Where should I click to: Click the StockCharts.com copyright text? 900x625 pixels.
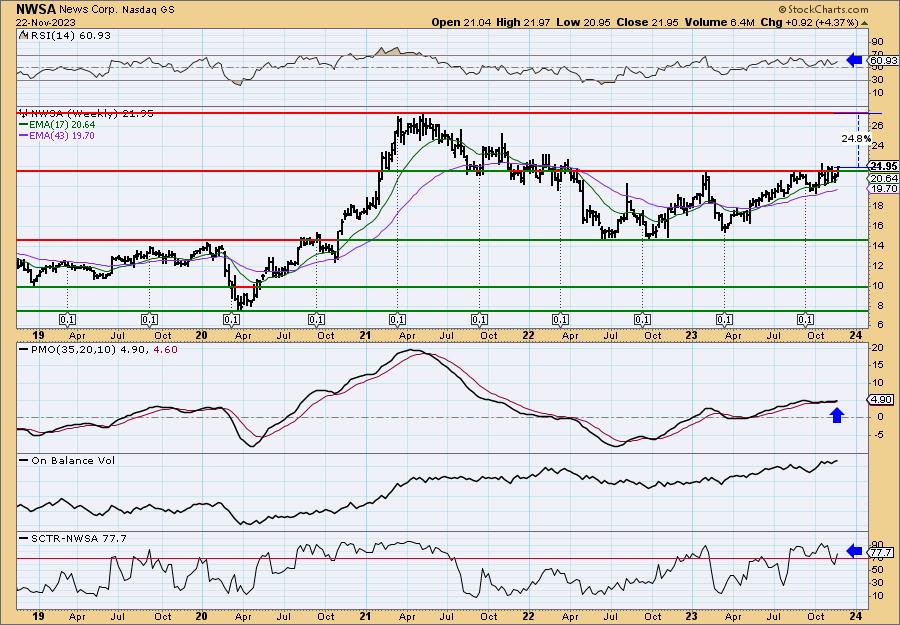pyautogui.click(x=824, y=9)
